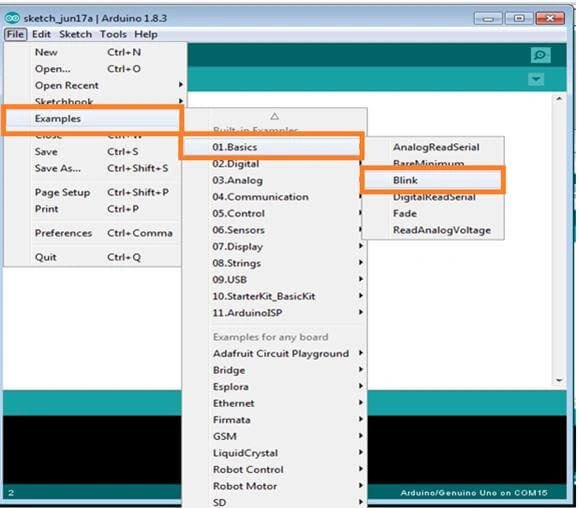Maximize the Arduino window

point(519,18)
